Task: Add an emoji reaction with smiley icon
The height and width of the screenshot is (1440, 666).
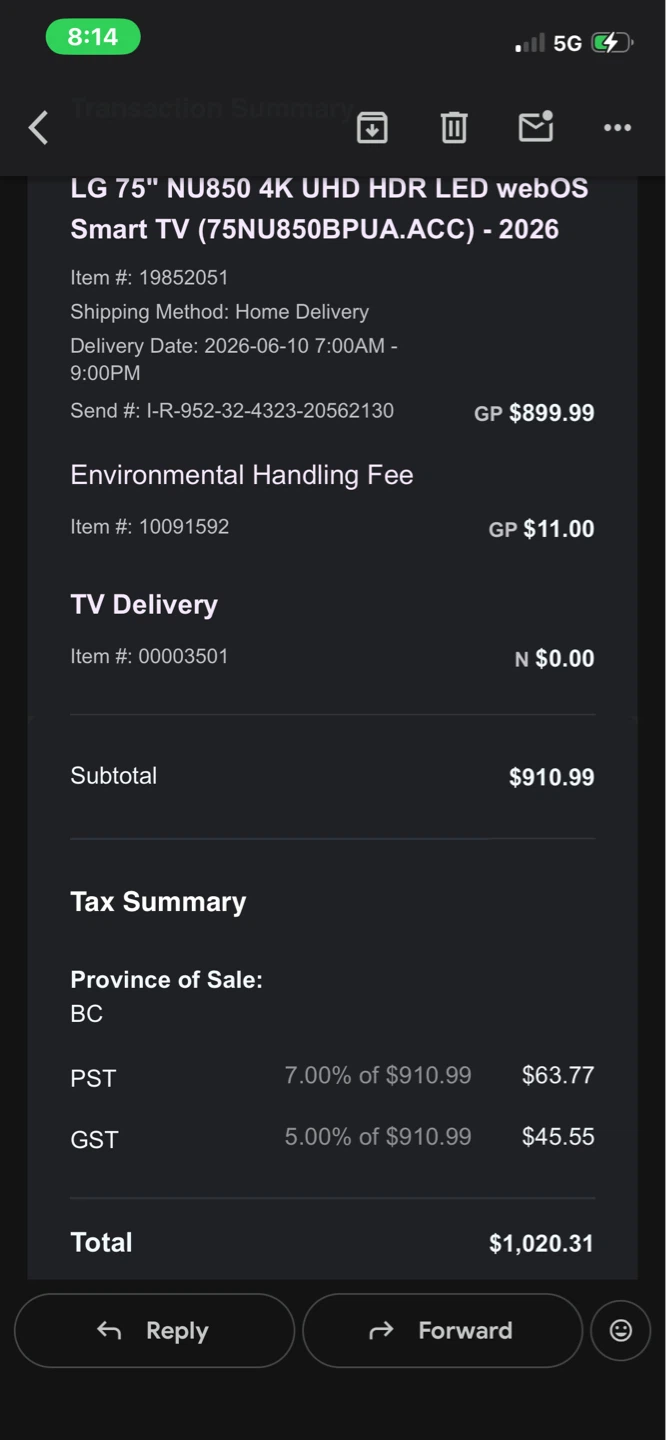Action: pyautogui.click(x=621, y=1330)
